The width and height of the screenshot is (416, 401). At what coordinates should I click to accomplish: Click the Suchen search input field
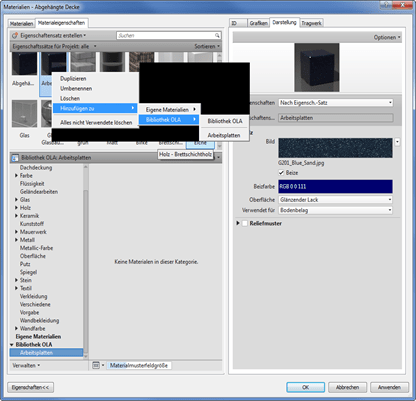pyautogui.click(x=165, y=35)
